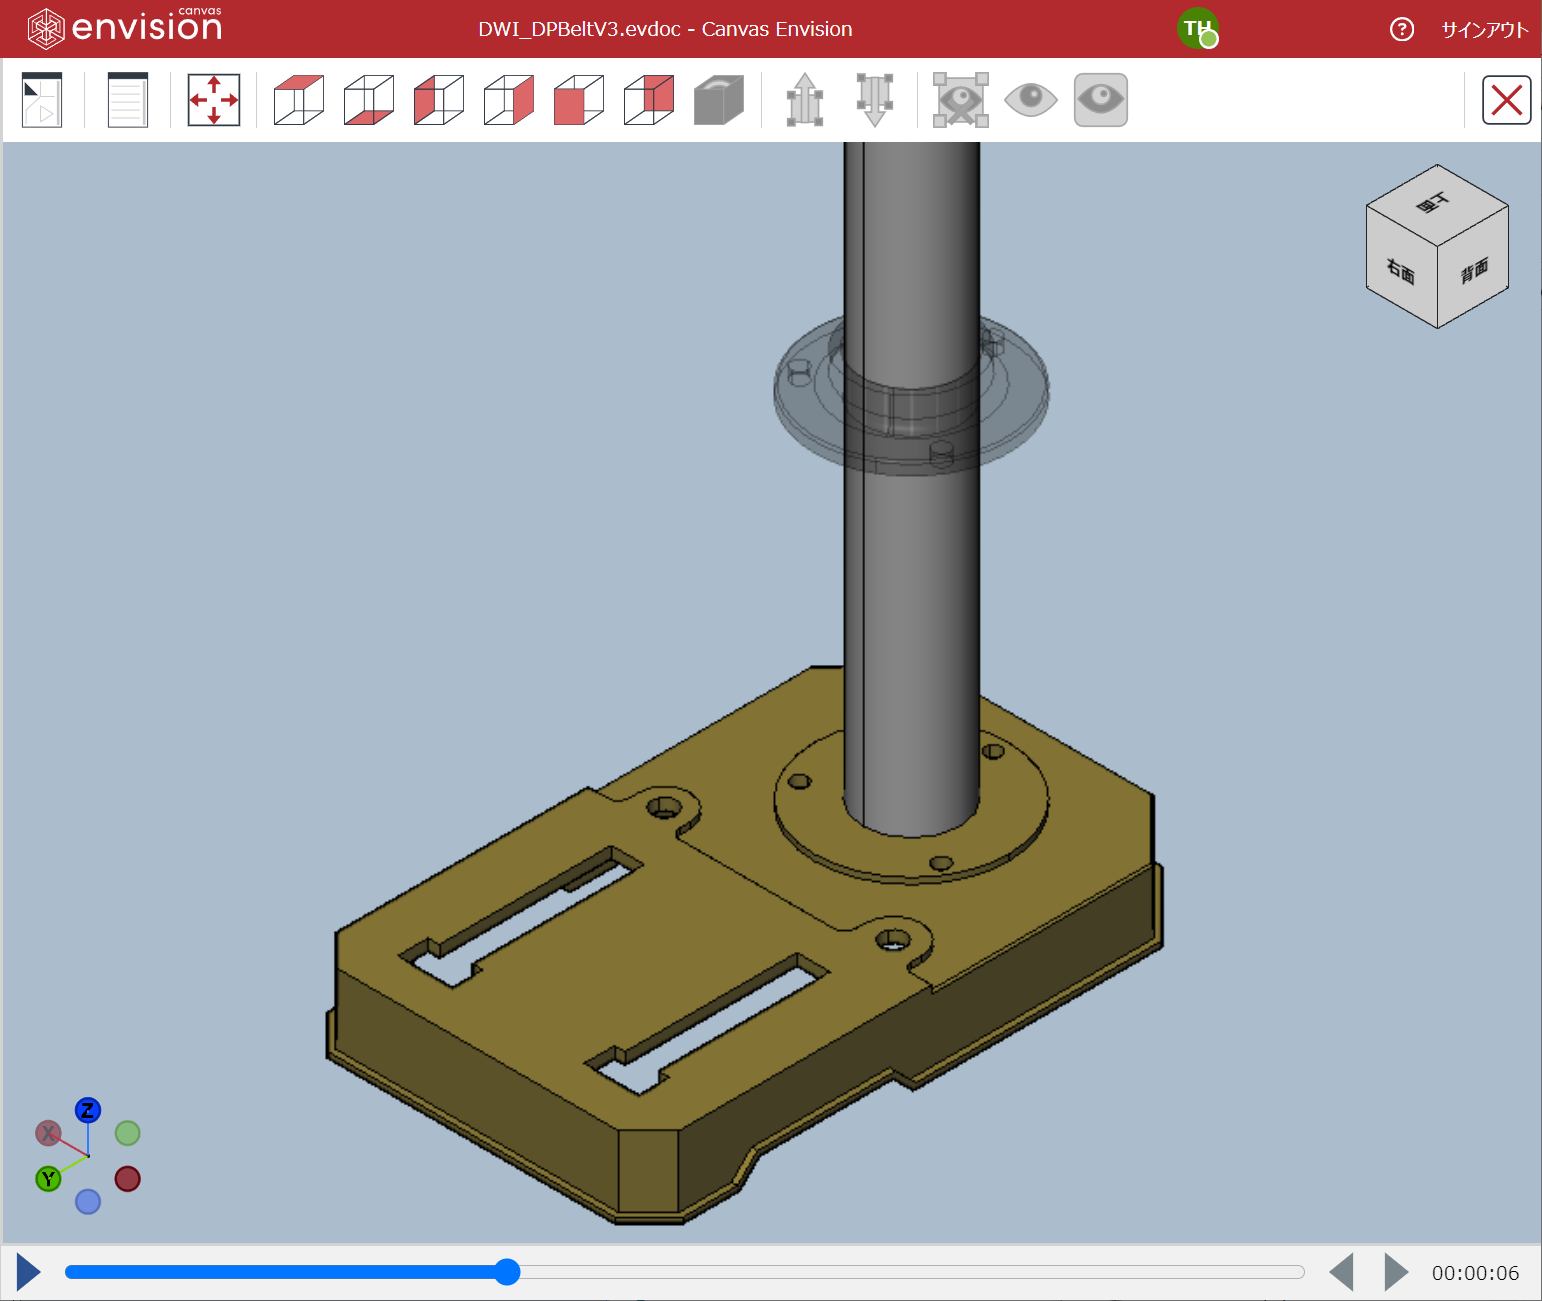
Task: Click the crossed-out eye hide selection icon
Action: [960, 100]
